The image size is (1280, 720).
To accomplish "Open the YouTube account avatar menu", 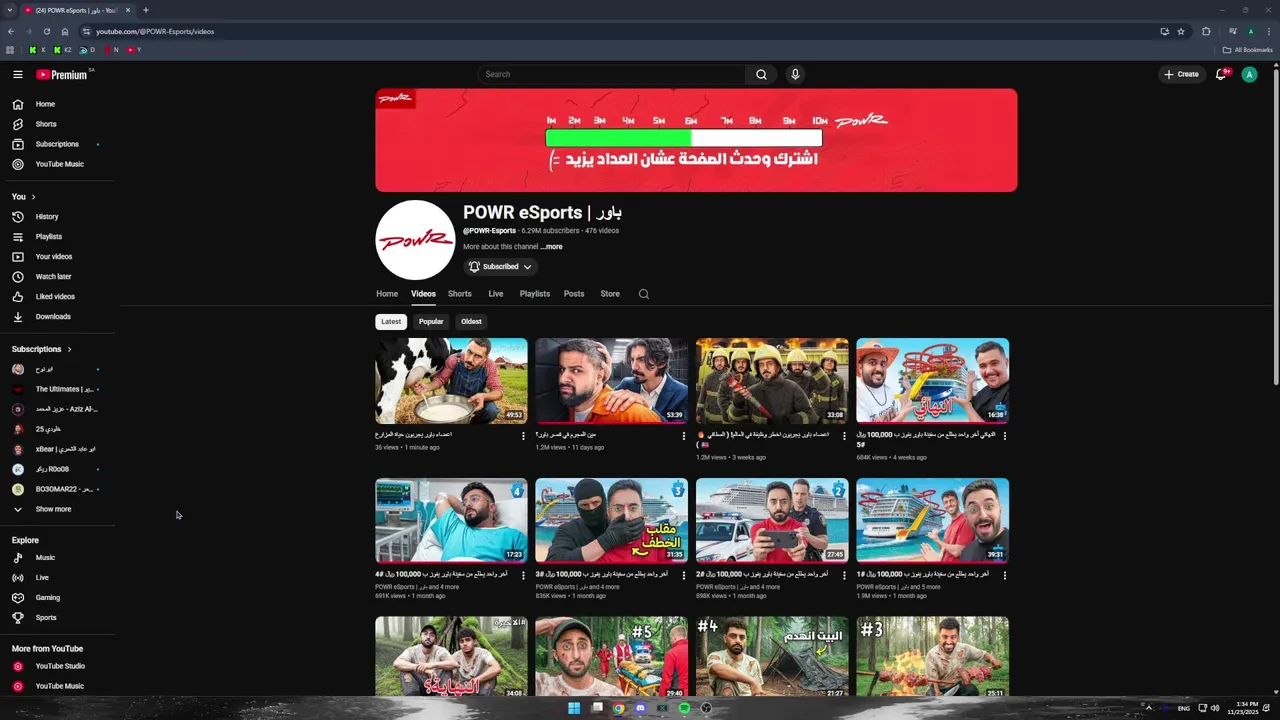I will (1249, 74).
